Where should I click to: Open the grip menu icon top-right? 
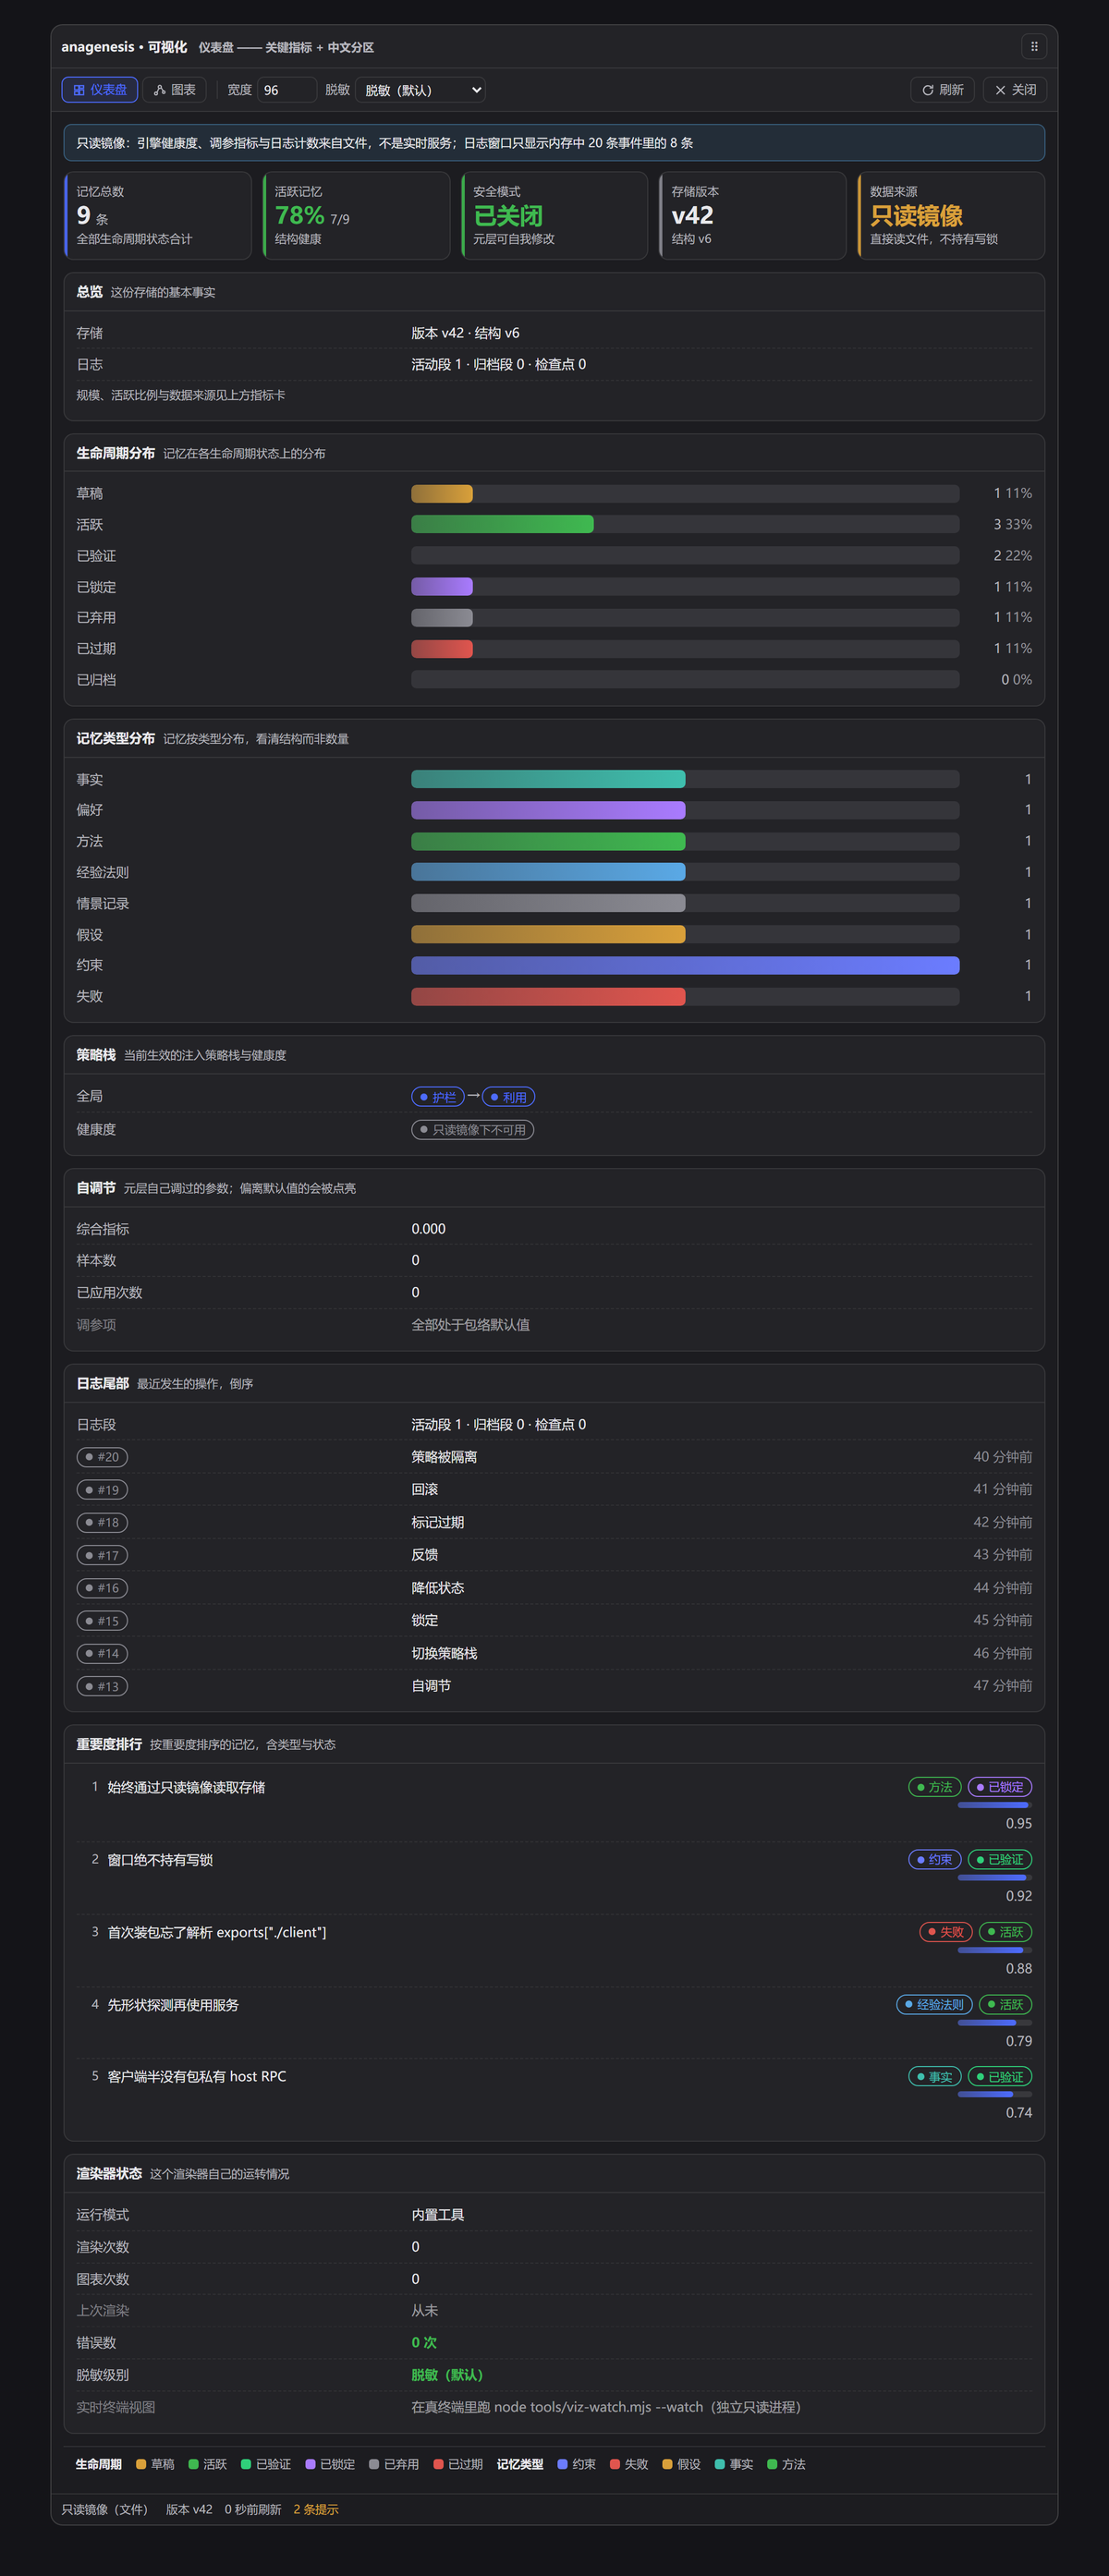(1034, 46)
